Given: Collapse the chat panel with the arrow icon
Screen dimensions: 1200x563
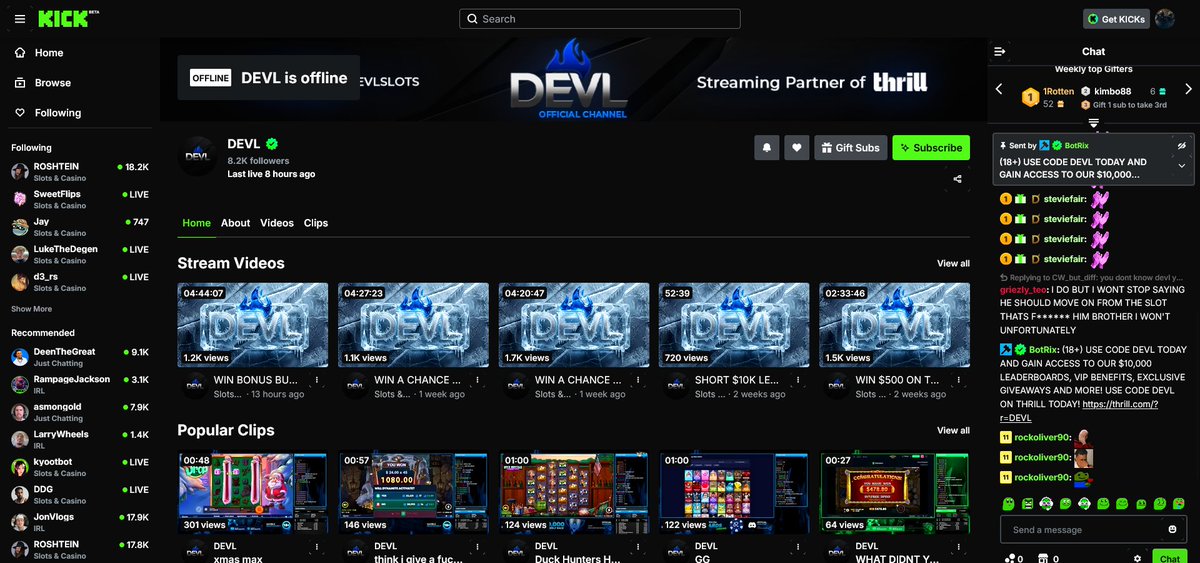Looking at the screenshot, I should pyautogui.click(x=999, y=51).
